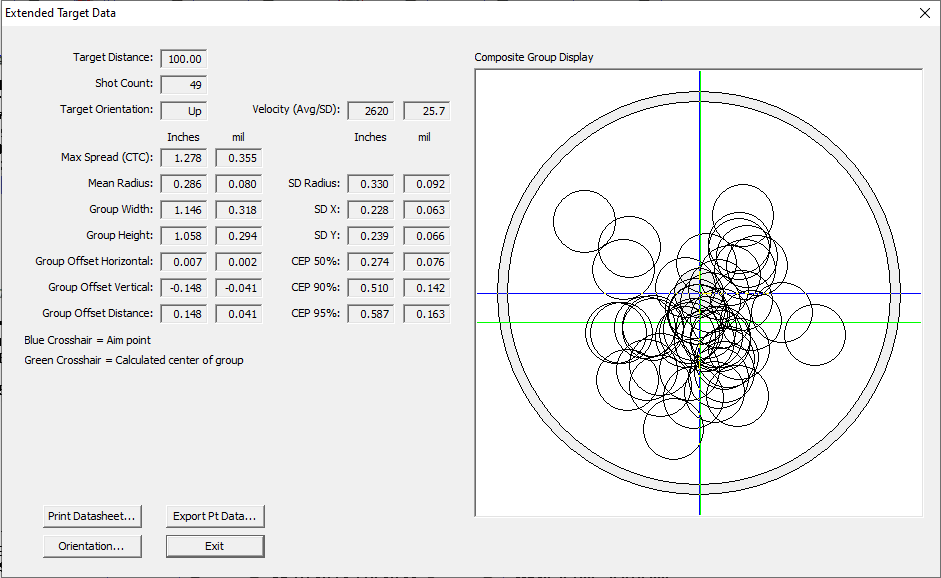The height and width of the screenshot is (578, 941).
Task: Select SD Y inches value 0.239
Action: pyautogui.click(x=370, y=236)
